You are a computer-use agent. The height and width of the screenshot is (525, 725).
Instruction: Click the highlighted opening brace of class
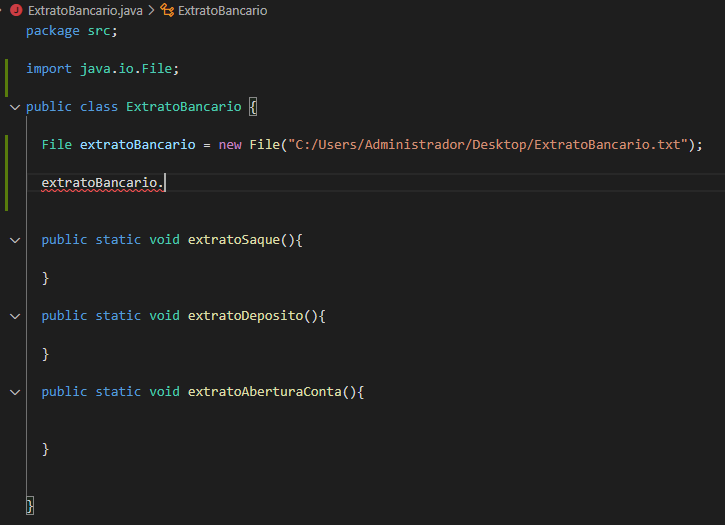pos(253,107)
